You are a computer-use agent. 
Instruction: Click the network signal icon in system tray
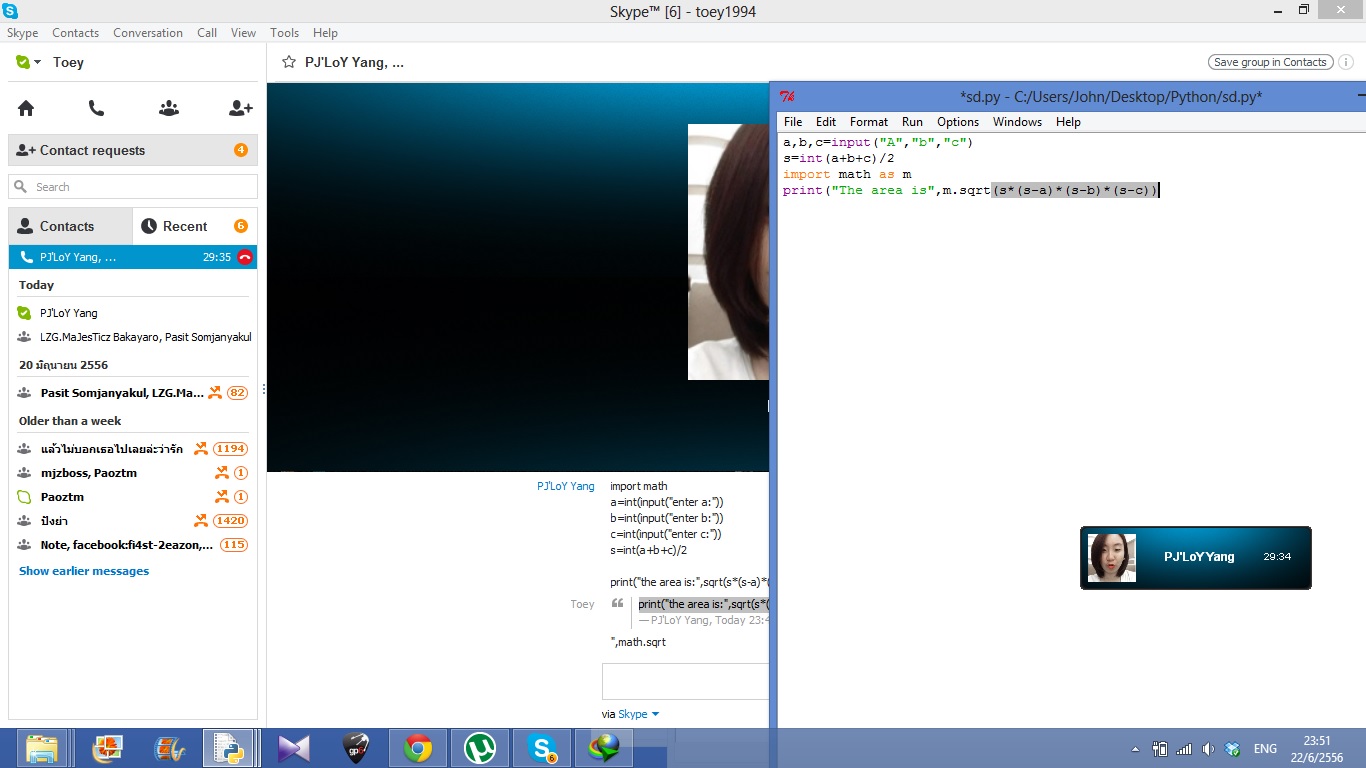[x=1184, y=749]
